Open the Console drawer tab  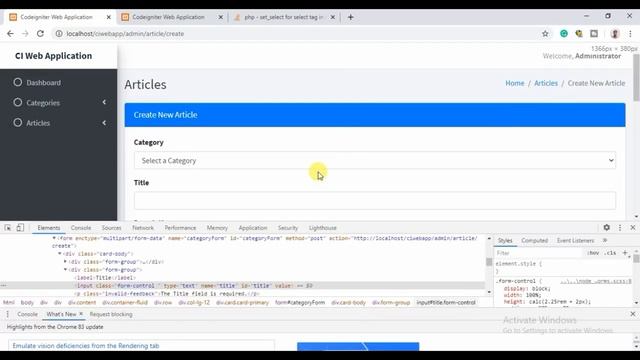coord(27,314)
